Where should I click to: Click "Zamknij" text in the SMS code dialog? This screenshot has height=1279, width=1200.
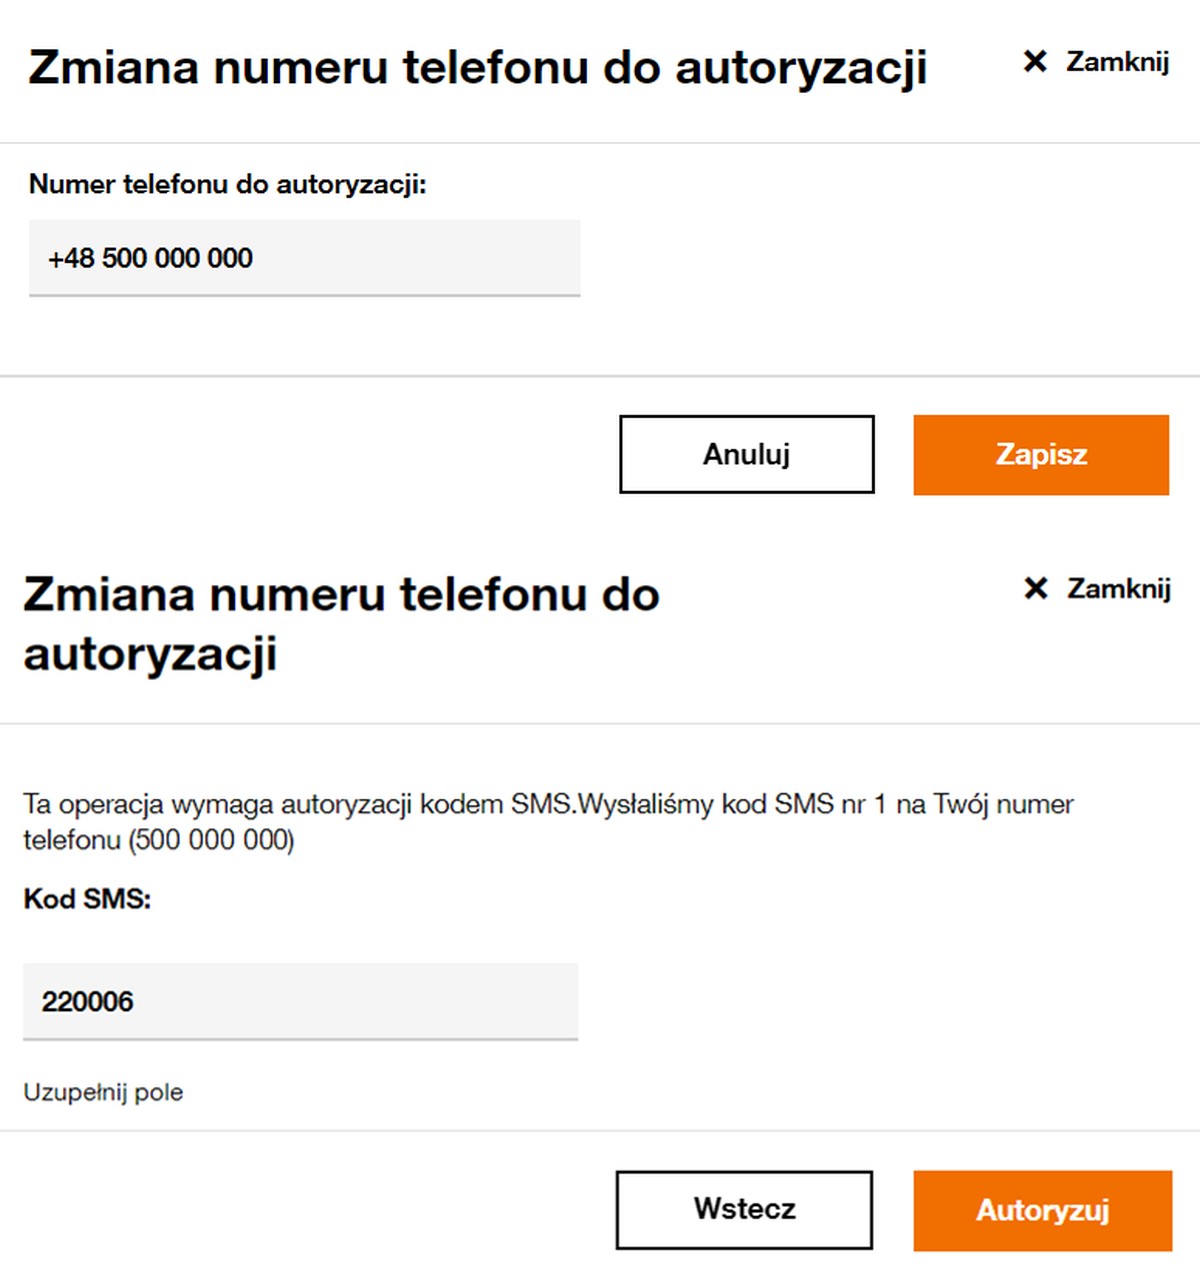(1118, 589)
